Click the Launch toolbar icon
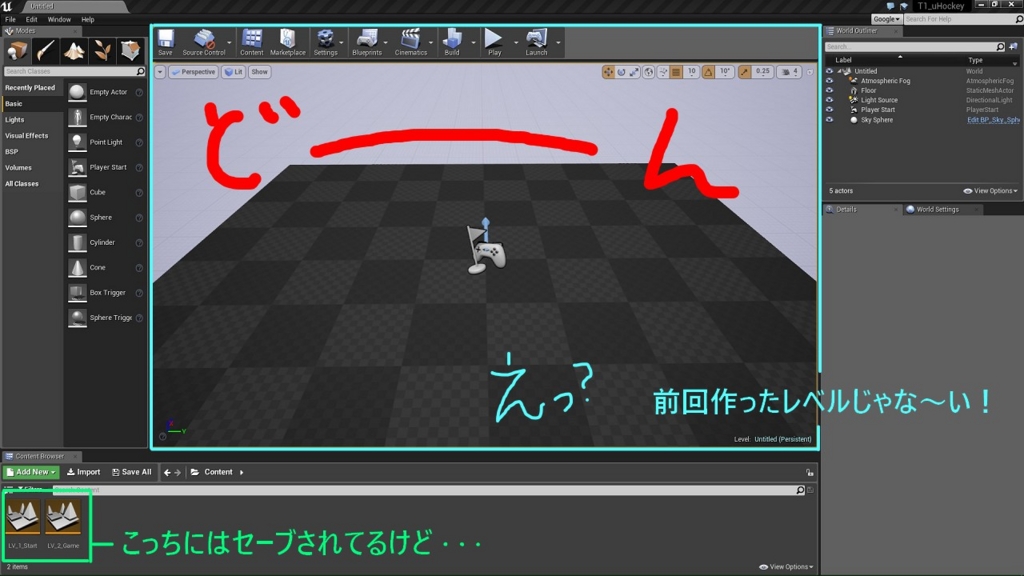 (x=536, y=42)
